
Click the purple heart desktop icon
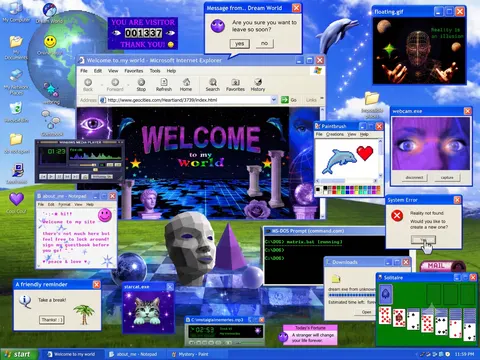16,199
